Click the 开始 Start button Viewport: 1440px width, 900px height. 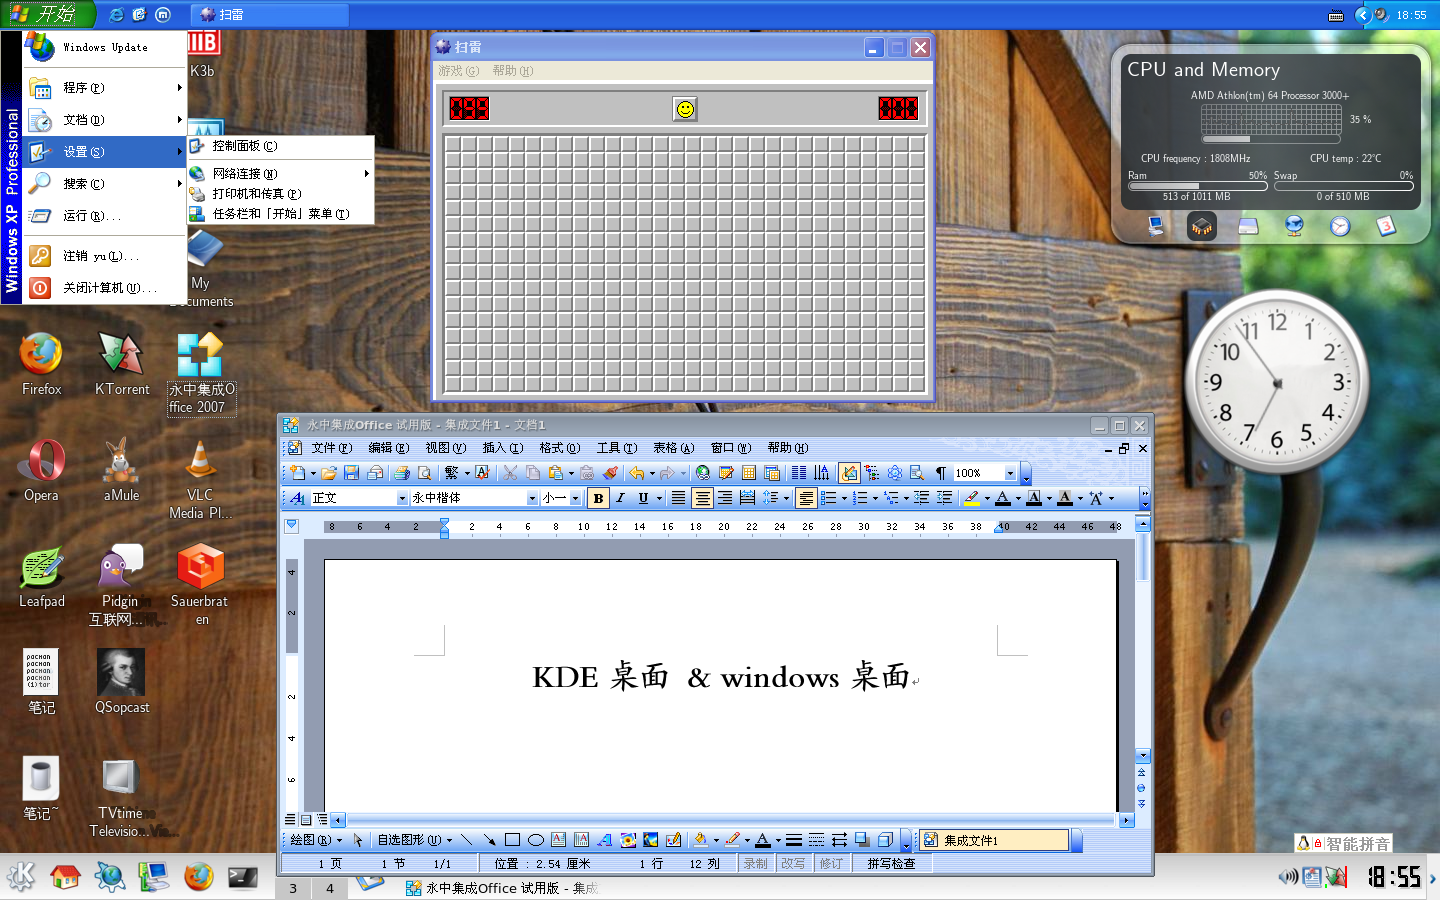pos(47,14)
